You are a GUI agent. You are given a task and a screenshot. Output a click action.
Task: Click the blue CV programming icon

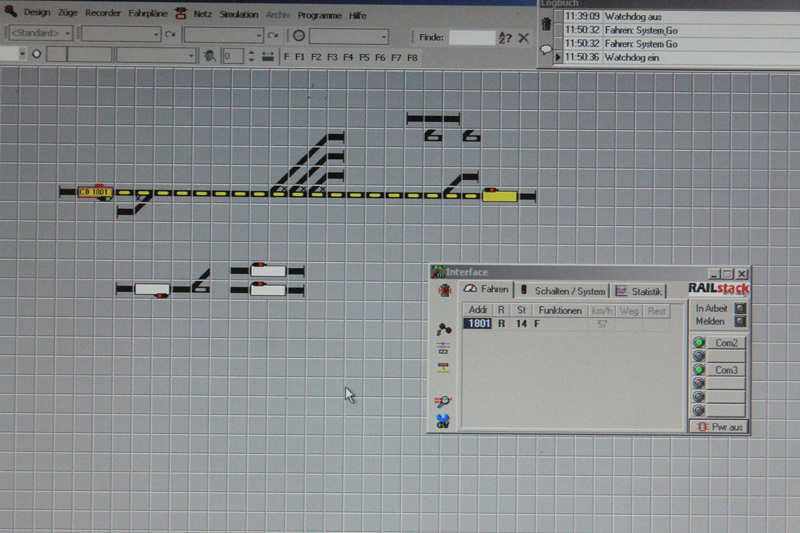tap(443, 420)
